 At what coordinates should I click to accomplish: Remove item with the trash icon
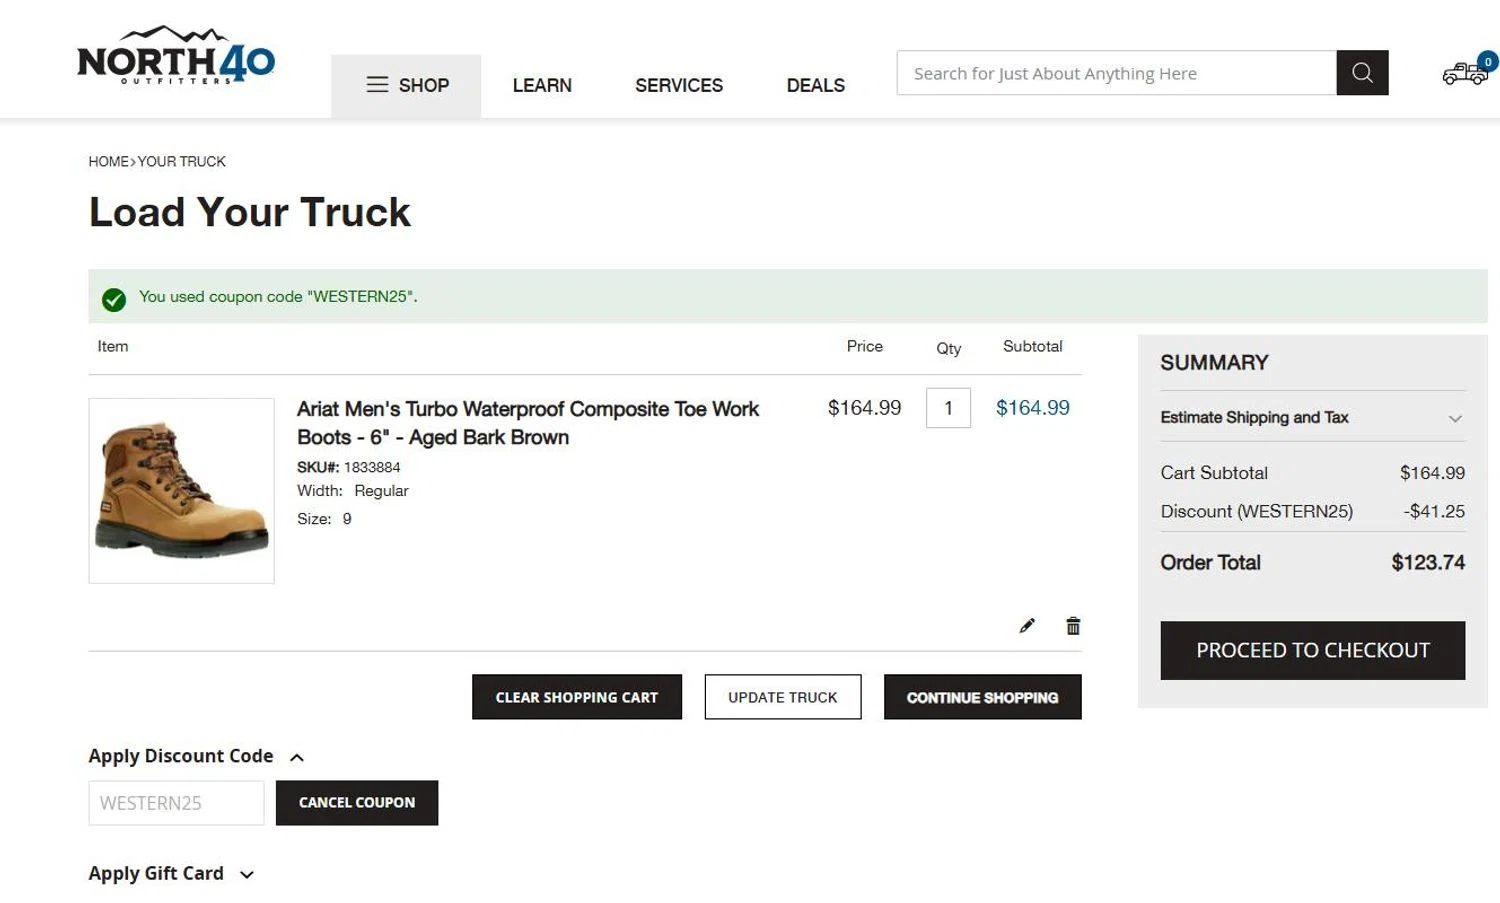[x=1073, y=626]
